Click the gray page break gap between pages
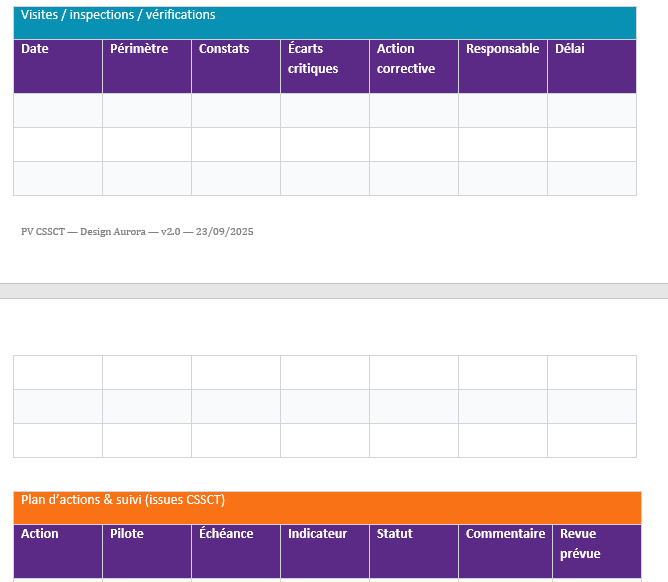Image resolution: width=668 pixels, height=582 pixels. pos(334,291)
